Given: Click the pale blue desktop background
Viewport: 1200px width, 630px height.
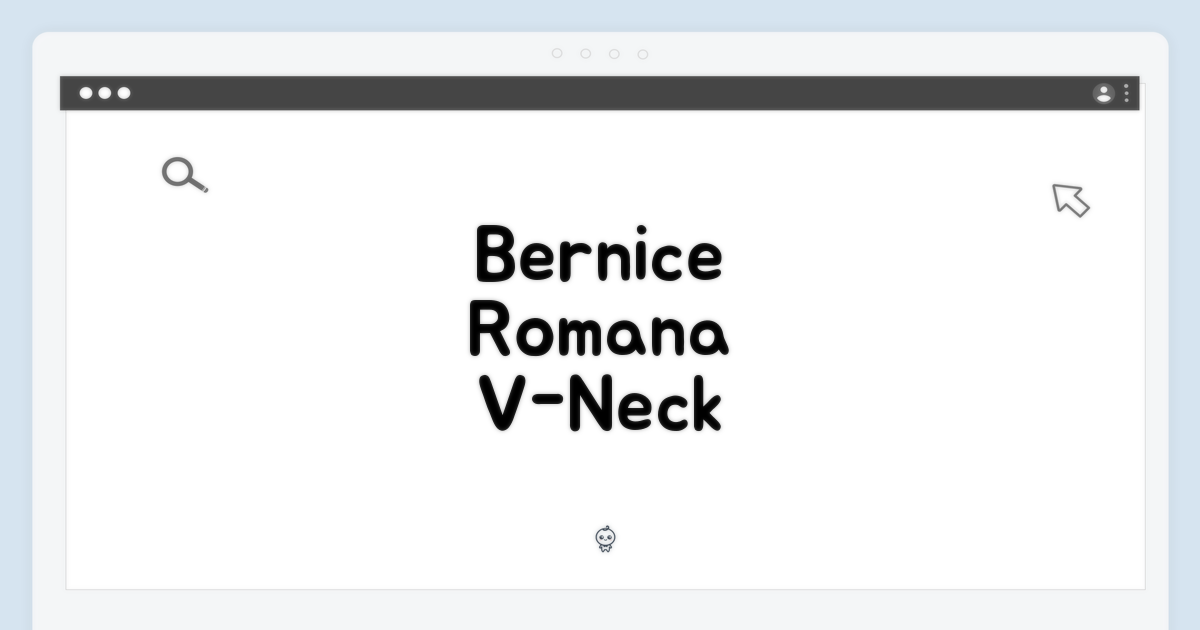Looking at the screenshot, I should [x=14, y=300].
